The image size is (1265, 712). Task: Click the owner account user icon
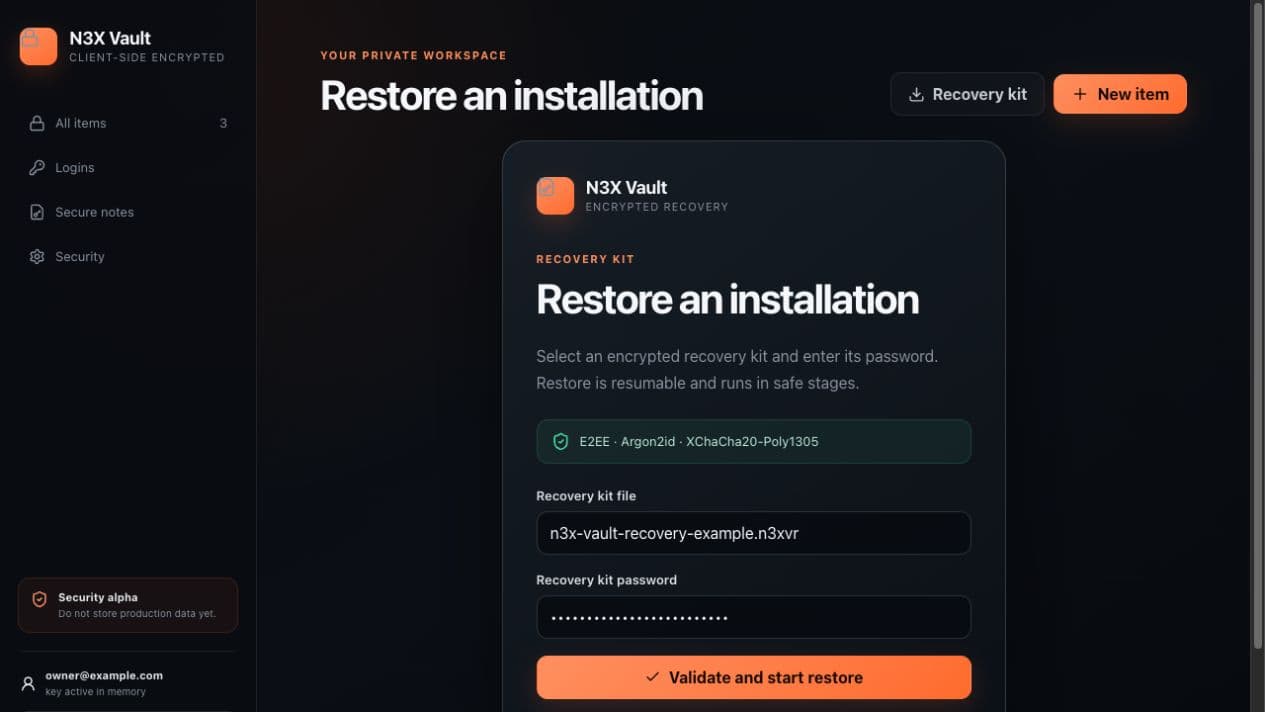pos(28,684)
